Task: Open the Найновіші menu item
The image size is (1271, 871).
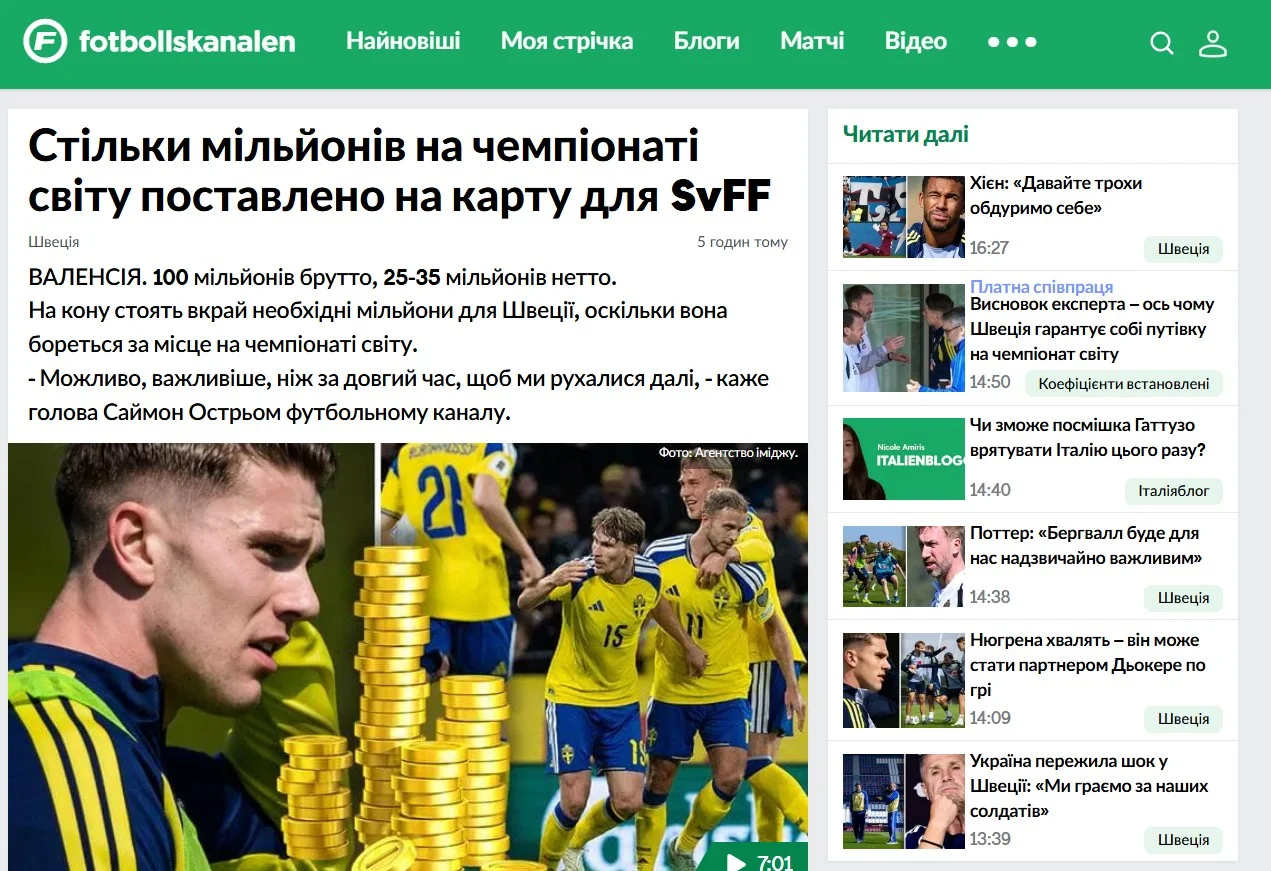Action: pyautogui.click(x=403, y=41)
